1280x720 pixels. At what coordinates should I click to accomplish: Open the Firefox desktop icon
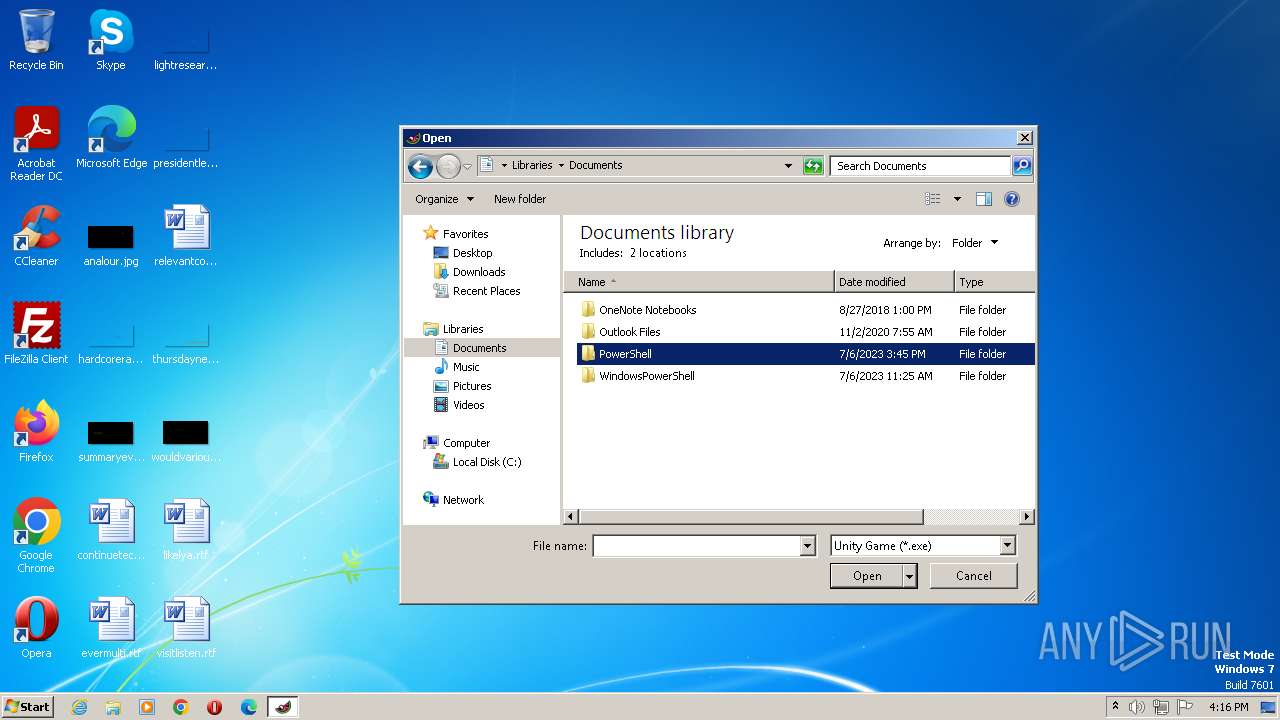36,432
